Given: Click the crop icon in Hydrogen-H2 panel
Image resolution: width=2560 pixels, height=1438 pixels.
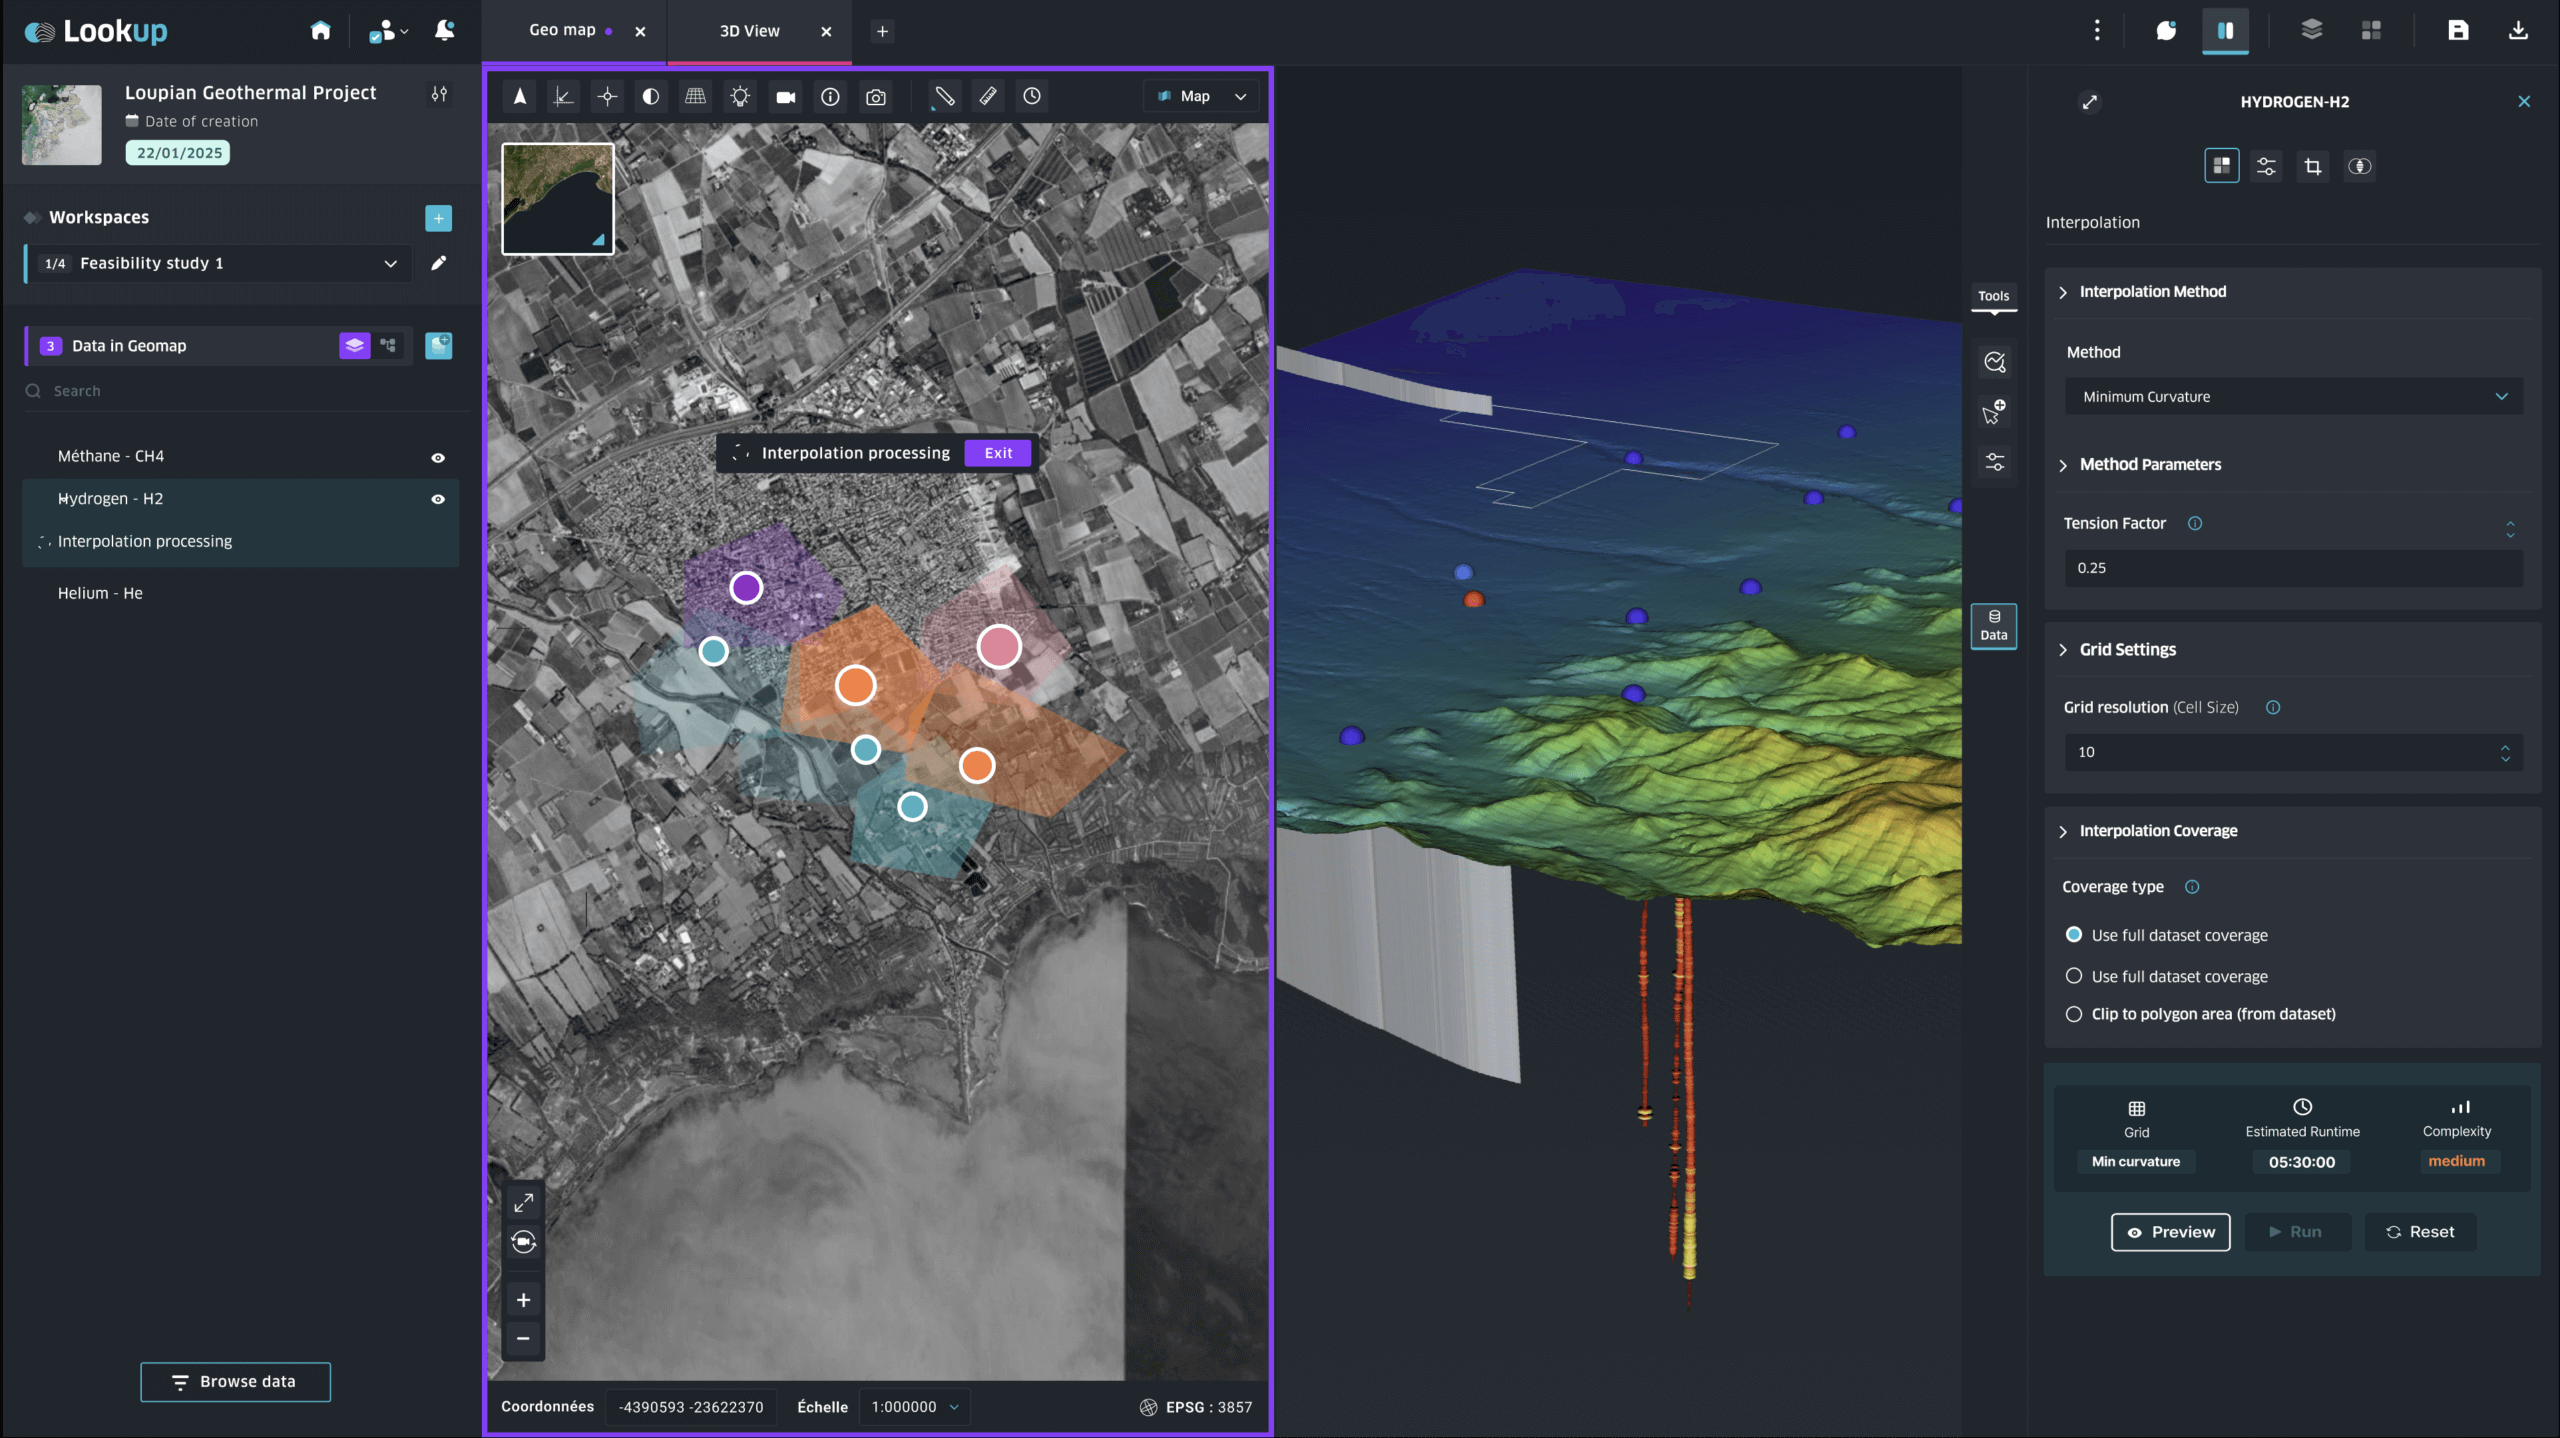Looking at the screenshot, I should tap(2313, 166).
